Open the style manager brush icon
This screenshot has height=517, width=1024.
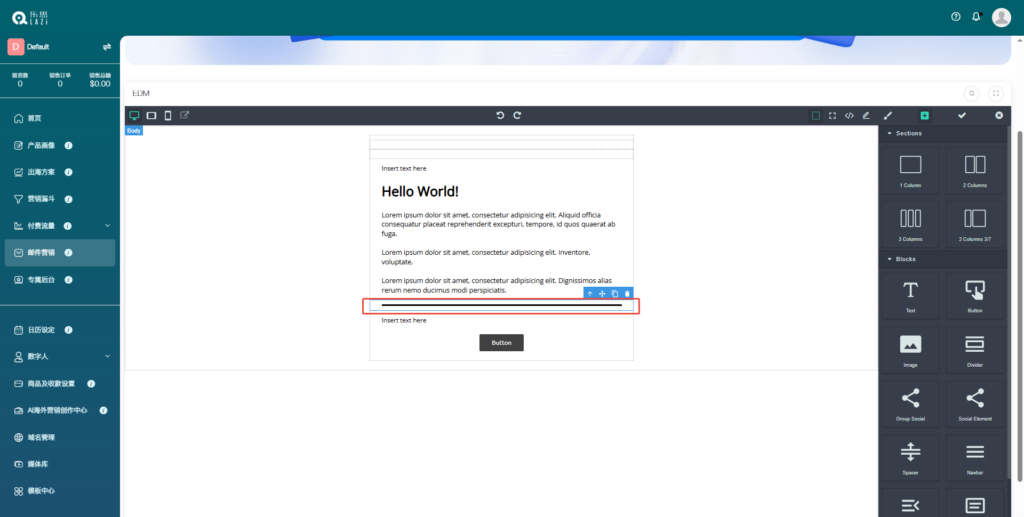887,116
